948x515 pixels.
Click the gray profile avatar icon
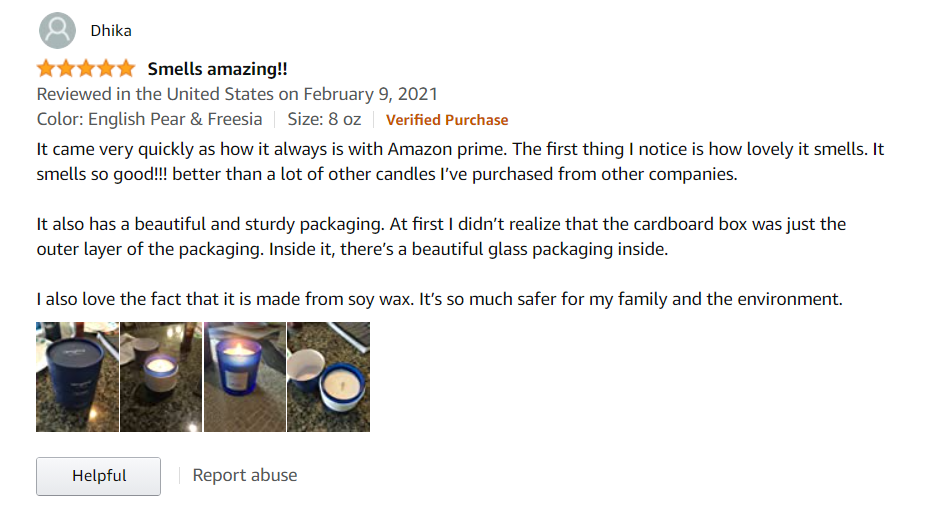pos(57,30)
